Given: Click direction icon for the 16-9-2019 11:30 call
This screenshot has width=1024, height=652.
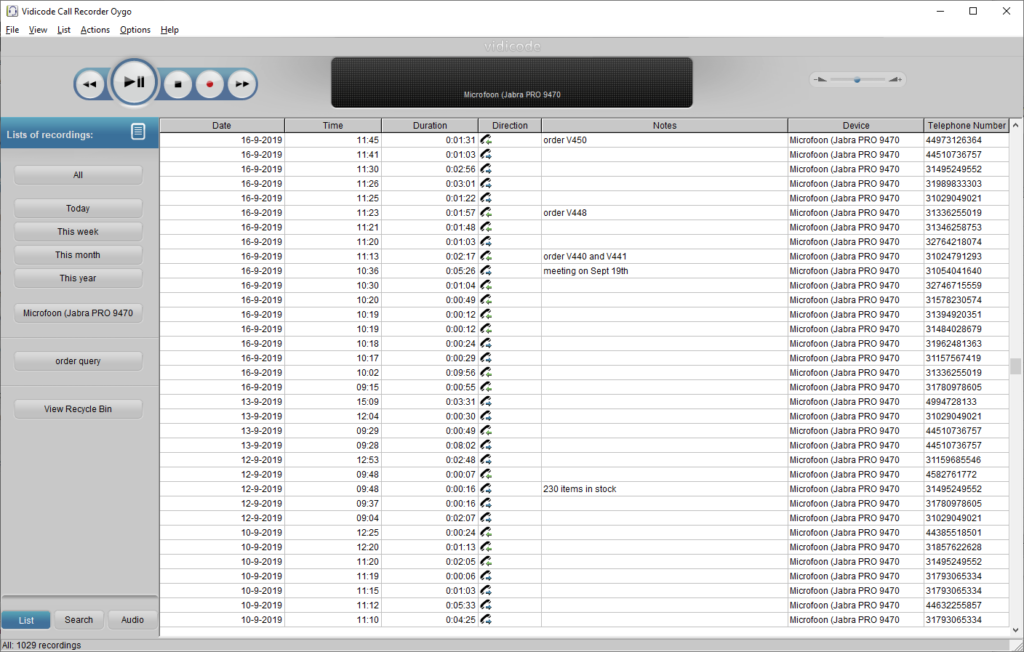Looking at the screenshot, I should [486, 169].
